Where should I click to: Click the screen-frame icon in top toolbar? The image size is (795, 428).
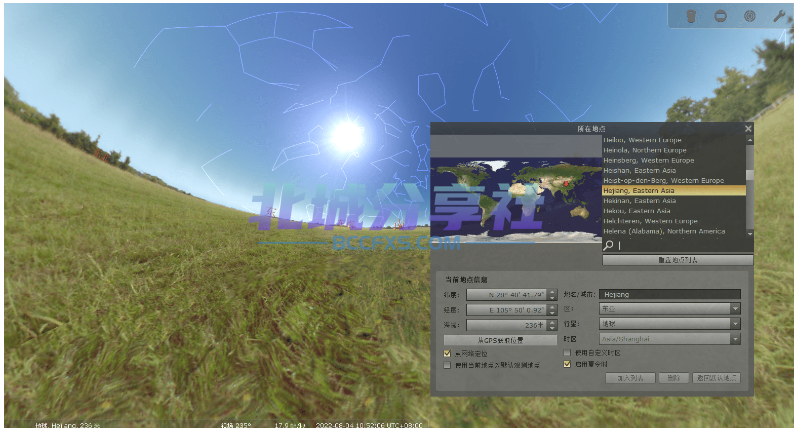(x=720, y=16)
